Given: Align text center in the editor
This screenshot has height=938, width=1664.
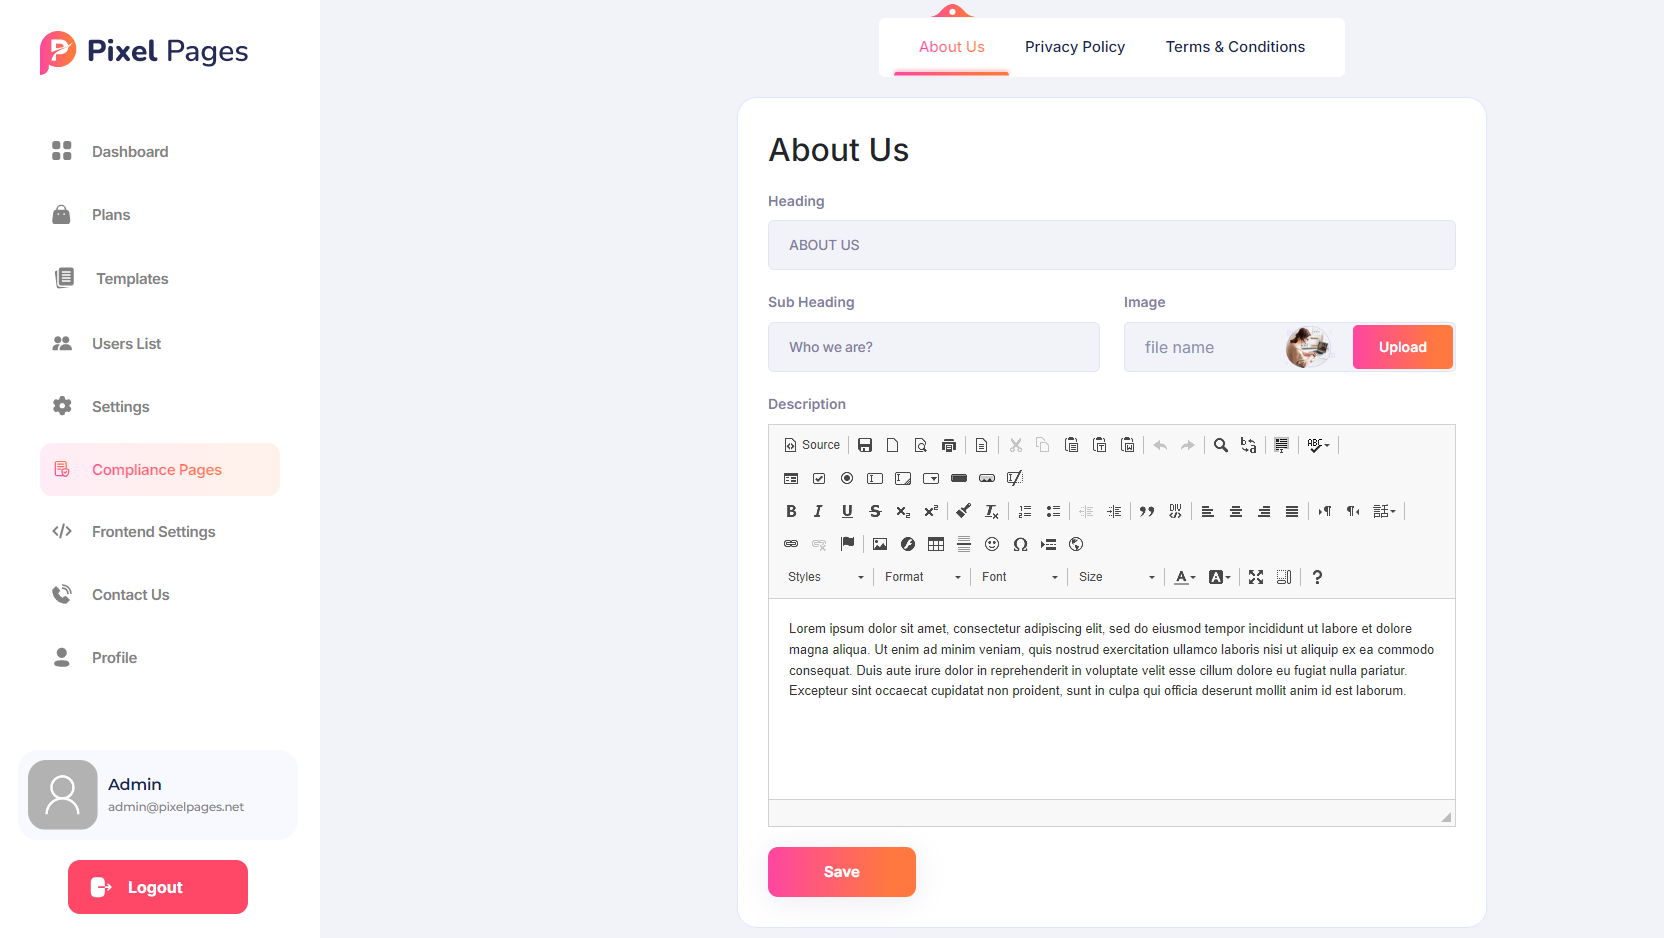Looking at the screenshot, I should pos(1236,511).
